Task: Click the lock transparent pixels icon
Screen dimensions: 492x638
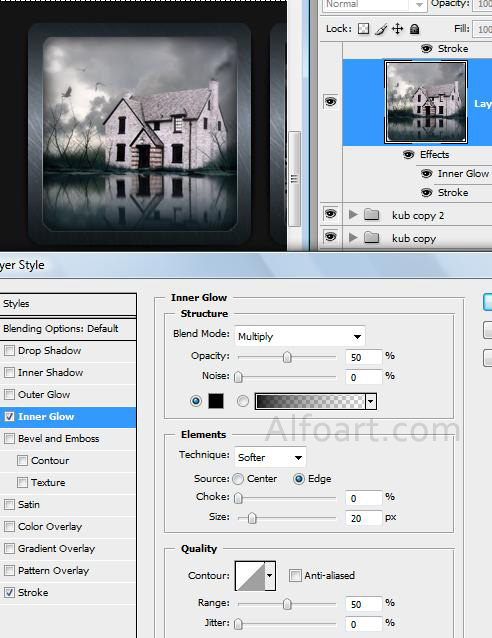Action: tap(363, 29)
